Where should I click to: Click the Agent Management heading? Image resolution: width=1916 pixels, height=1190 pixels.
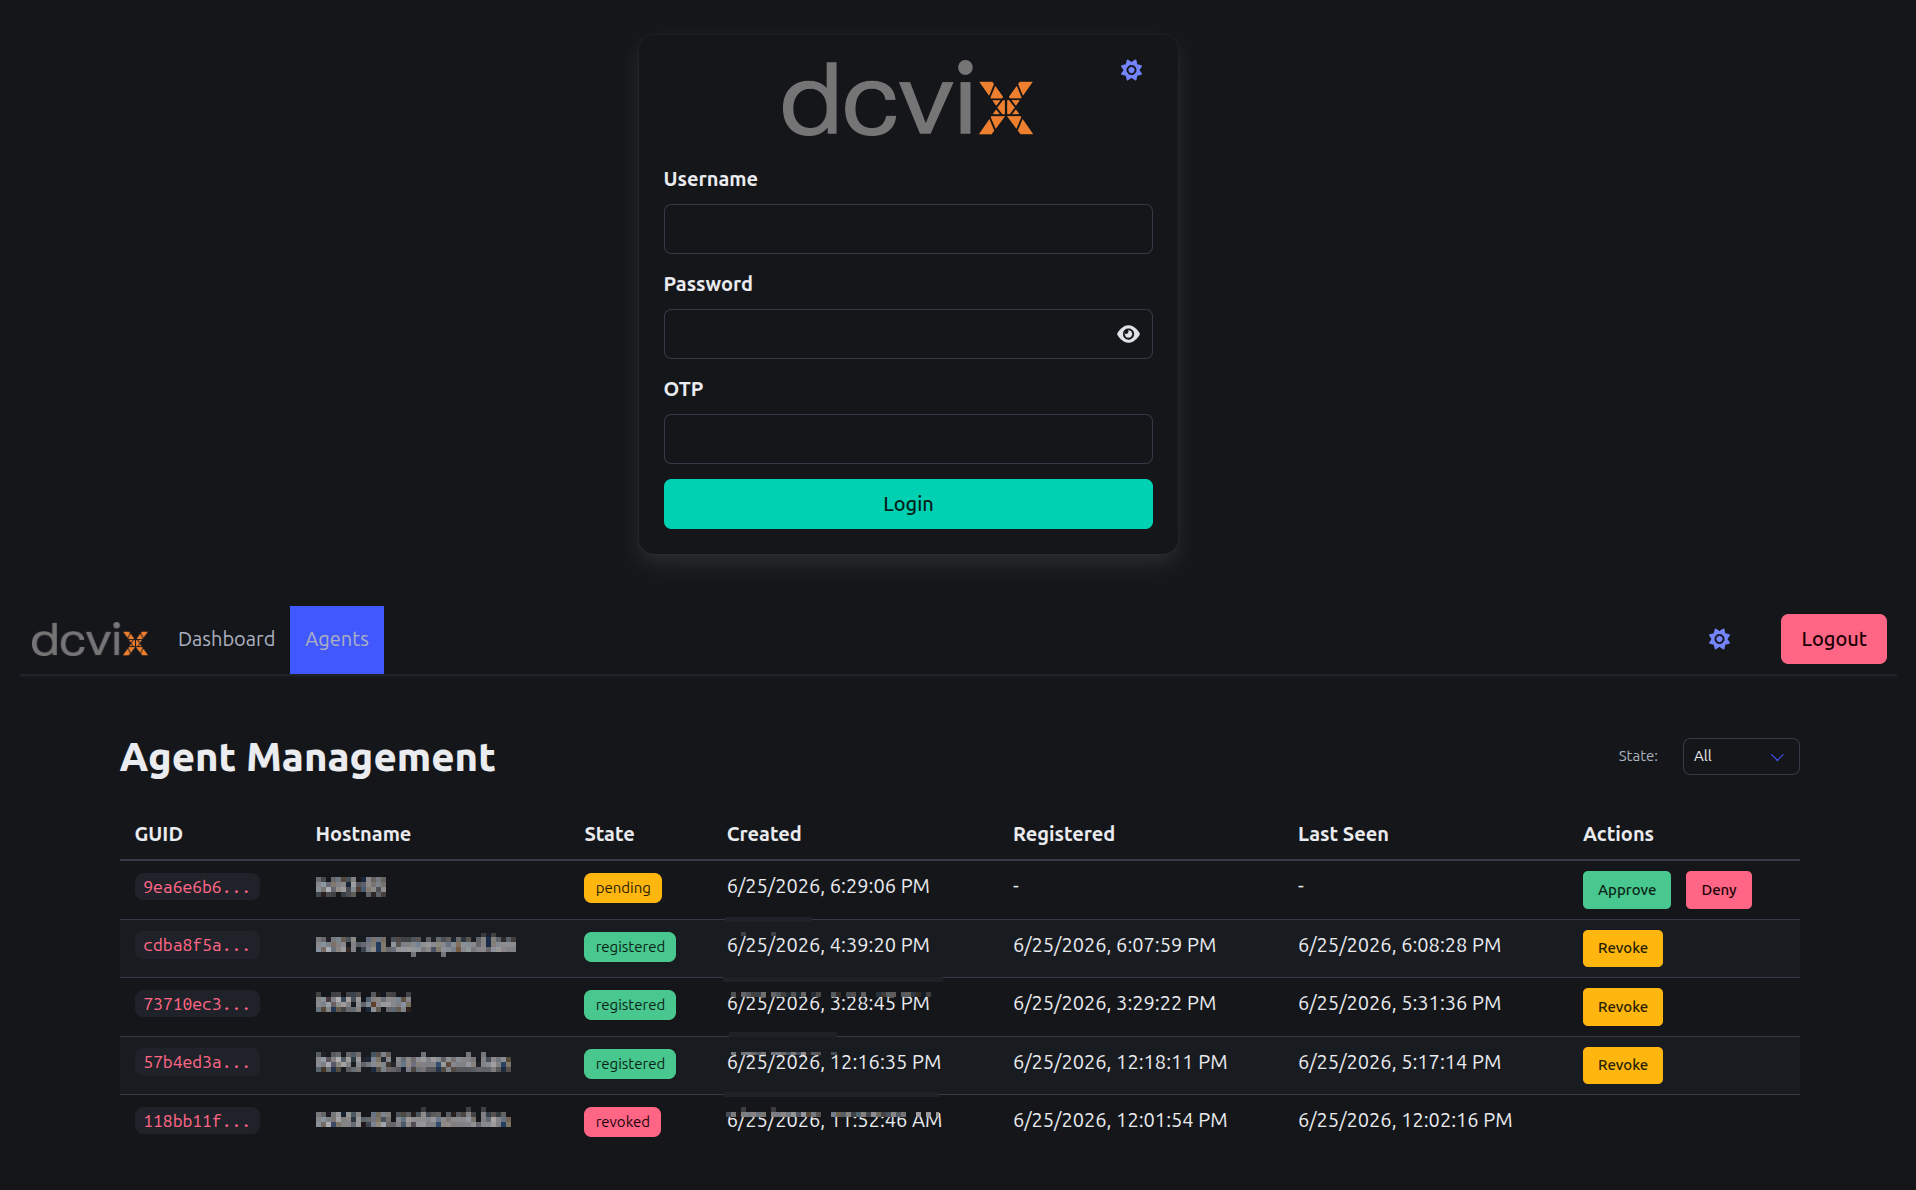(x=307, y=758)
